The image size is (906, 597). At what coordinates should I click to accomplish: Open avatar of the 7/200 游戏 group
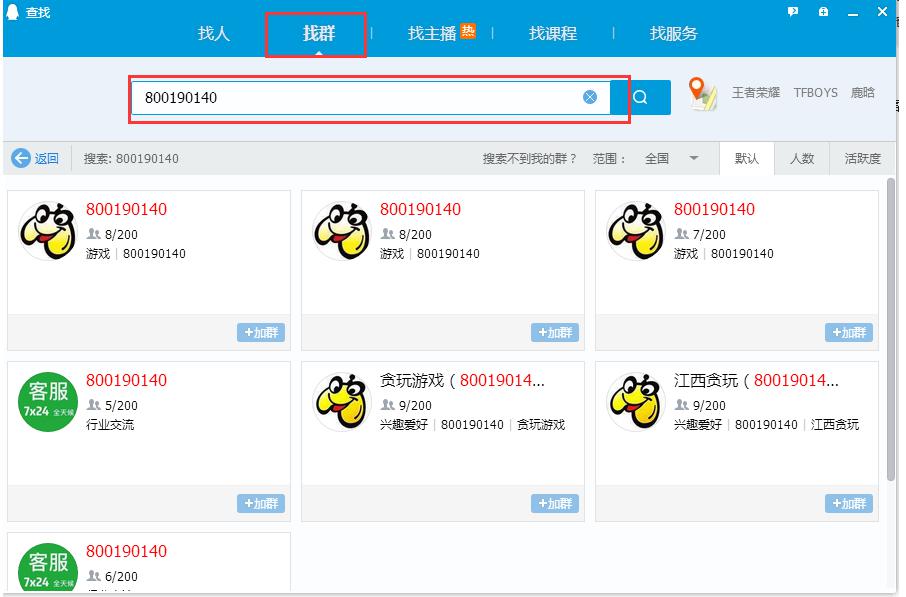636,231
